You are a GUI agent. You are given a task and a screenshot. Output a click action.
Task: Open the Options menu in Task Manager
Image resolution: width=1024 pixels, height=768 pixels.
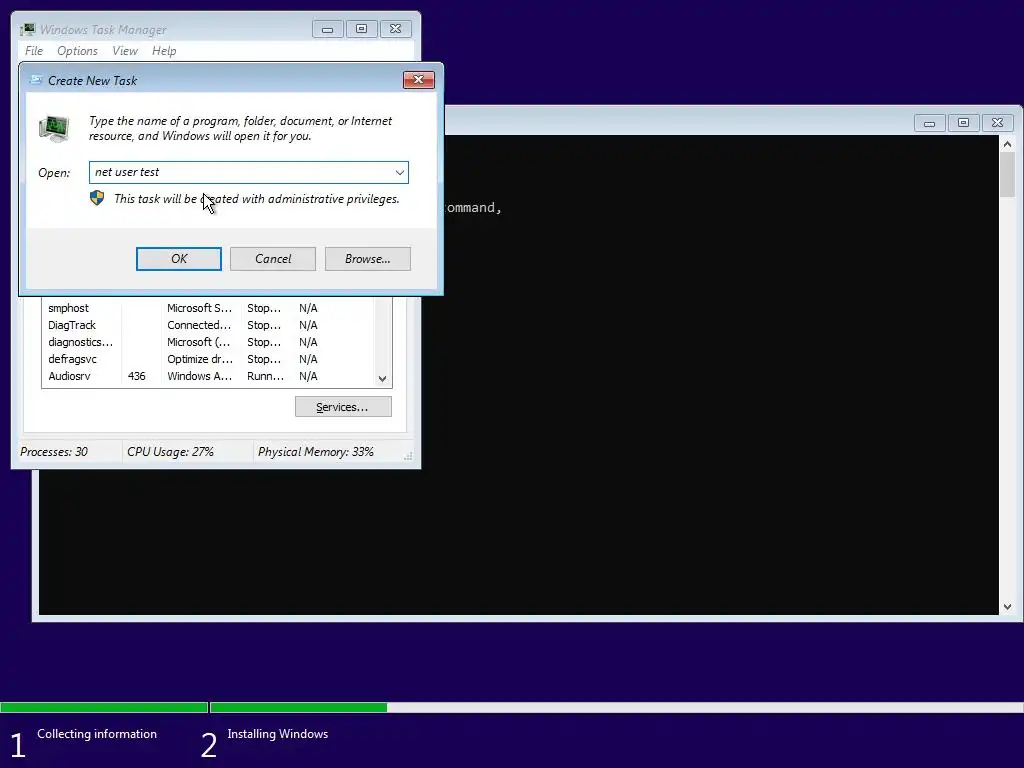(77, 51)
